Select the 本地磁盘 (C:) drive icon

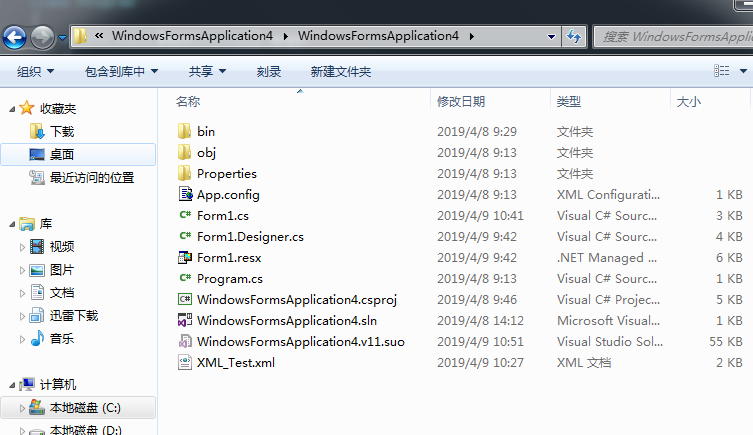37,407
